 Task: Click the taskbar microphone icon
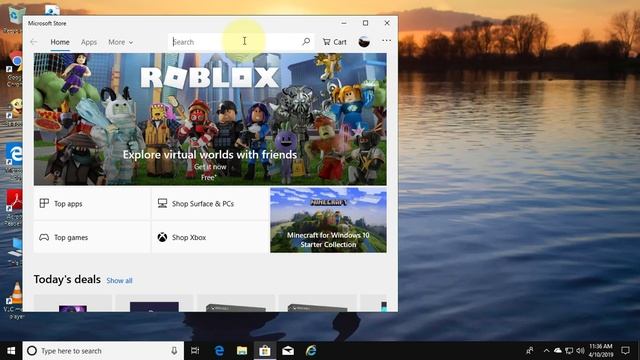[x=174, y=351]
